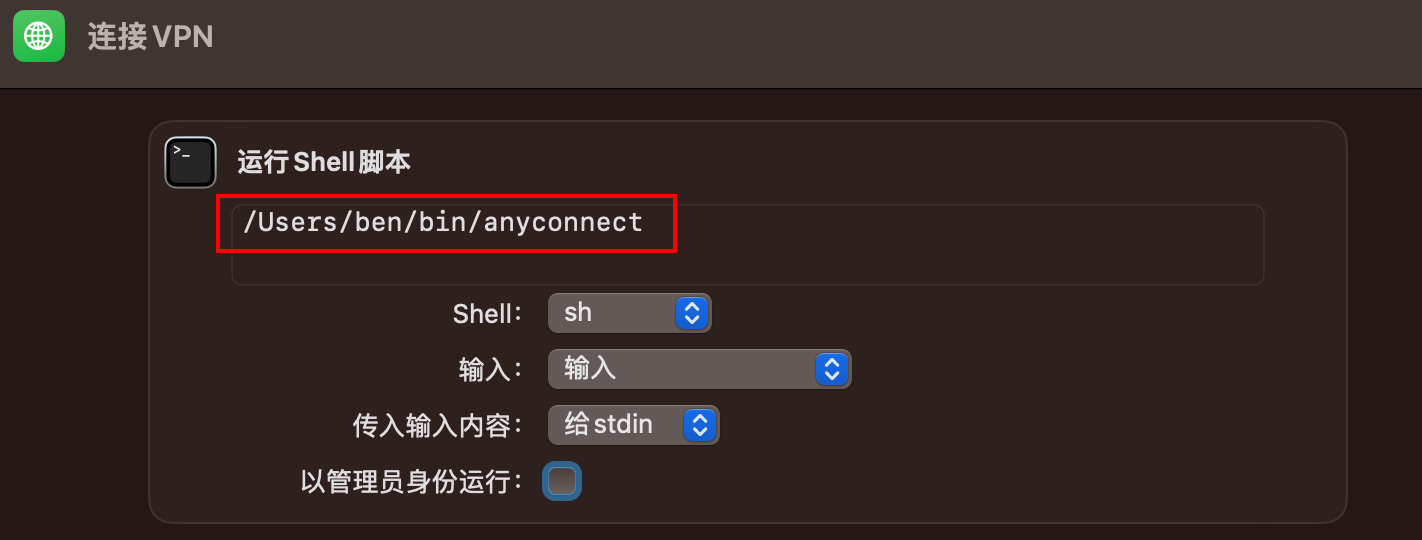Open the Shell dropdown showing sh
The width and height of the screenshot is (1422, 540).
[629, 313]
